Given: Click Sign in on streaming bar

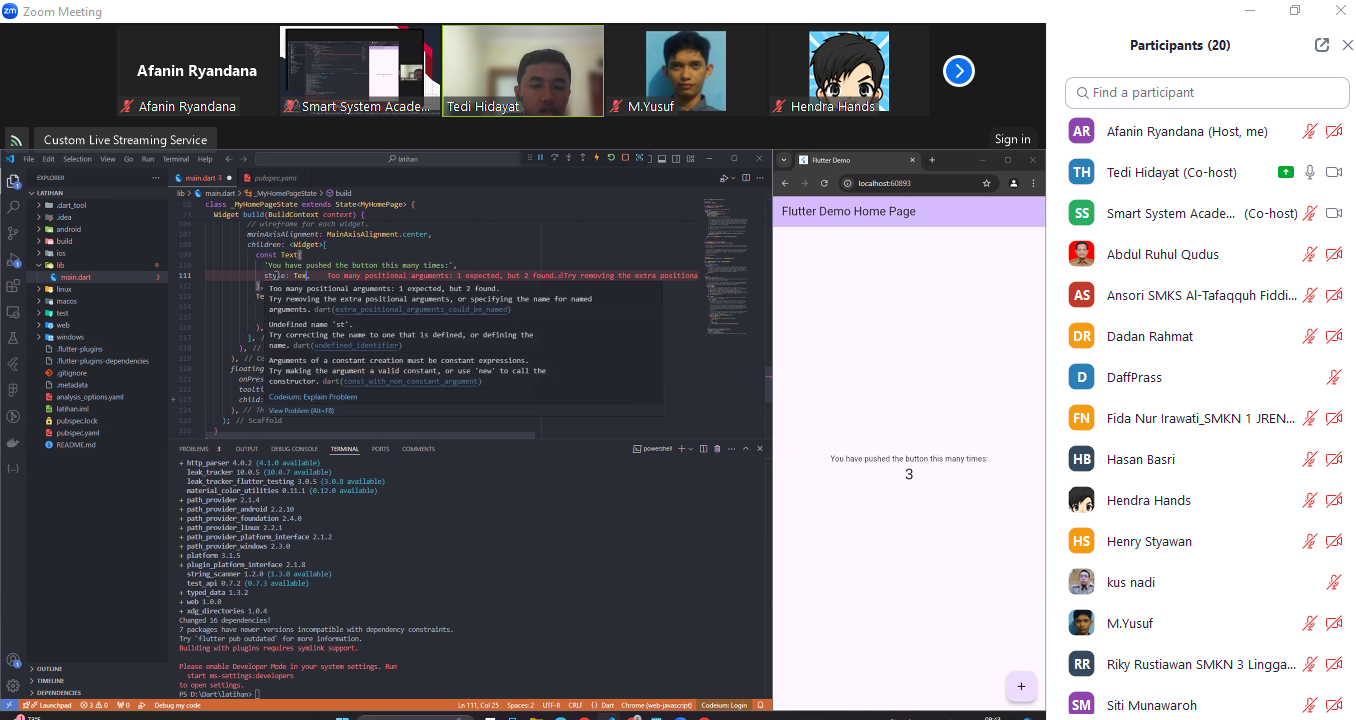Looking at the screenshot, I should coord(1012,139).
